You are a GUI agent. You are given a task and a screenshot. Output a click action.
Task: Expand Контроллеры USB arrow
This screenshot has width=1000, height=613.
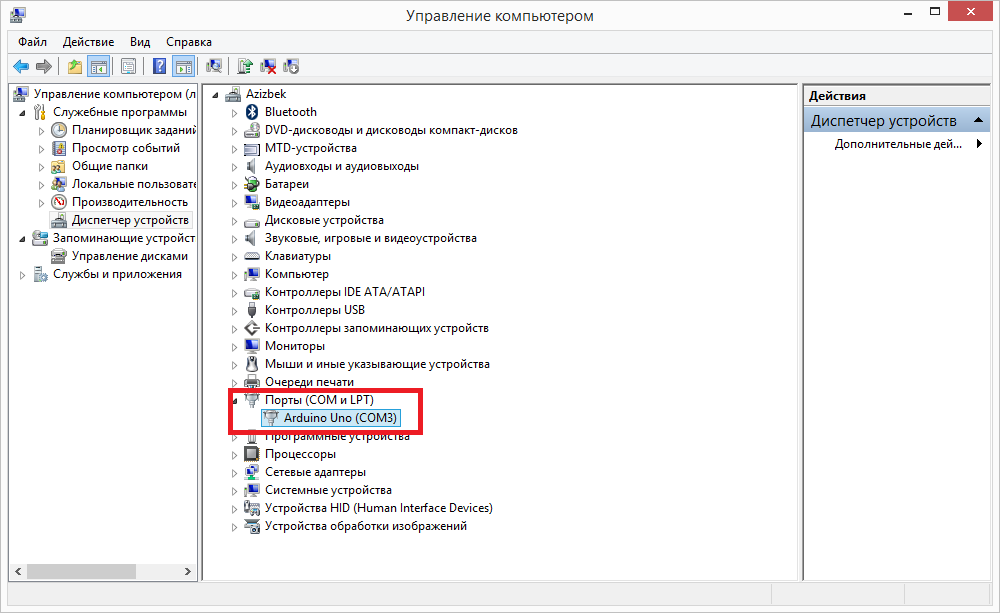(x=234, y=311)
